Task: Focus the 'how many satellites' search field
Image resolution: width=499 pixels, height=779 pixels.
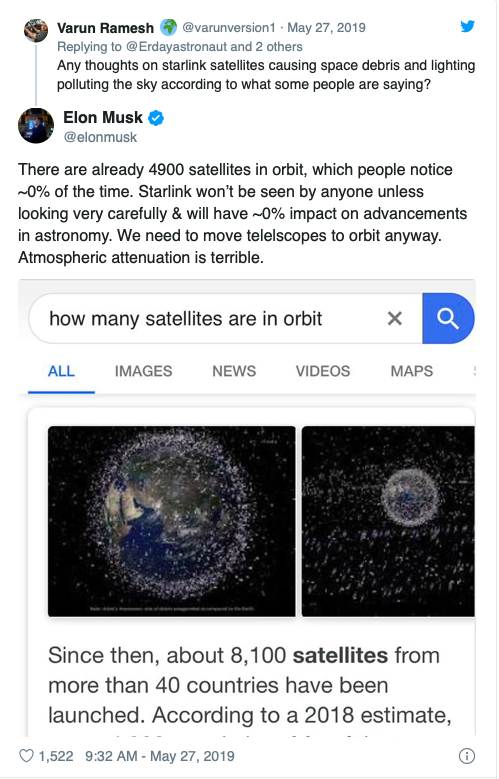Action: [226, 318]
